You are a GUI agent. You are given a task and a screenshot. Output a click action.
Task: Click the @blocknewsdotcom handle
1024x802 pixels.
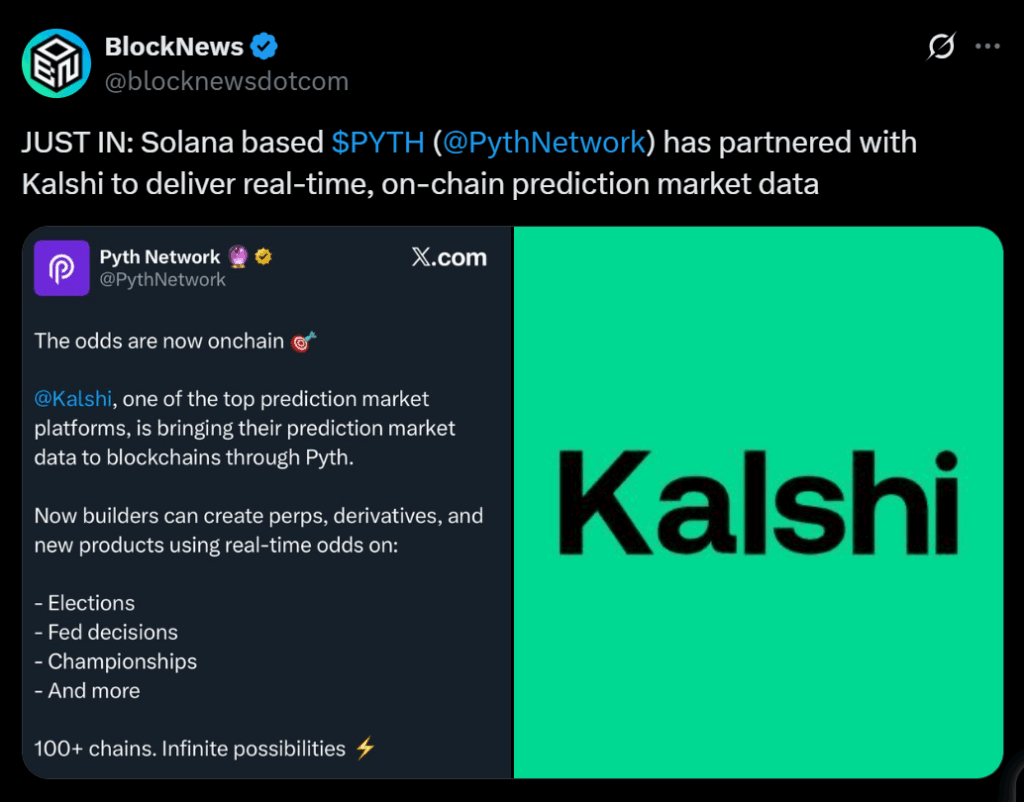(x=226, y=81)
